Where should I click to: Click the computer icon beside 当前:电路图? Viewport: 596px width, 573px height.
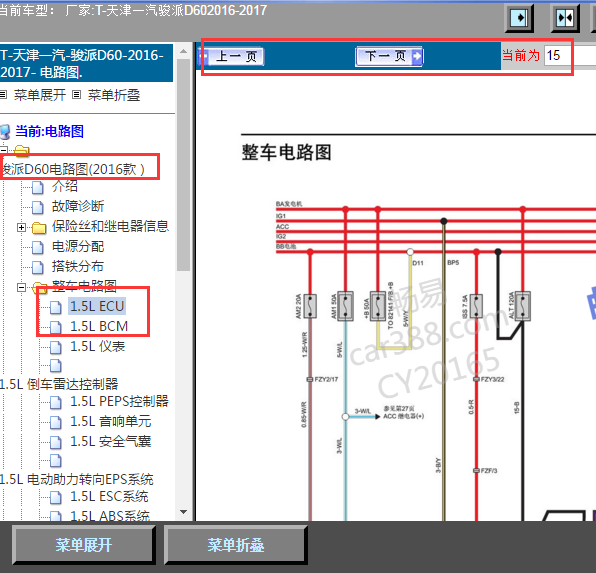tap(5, 132)
